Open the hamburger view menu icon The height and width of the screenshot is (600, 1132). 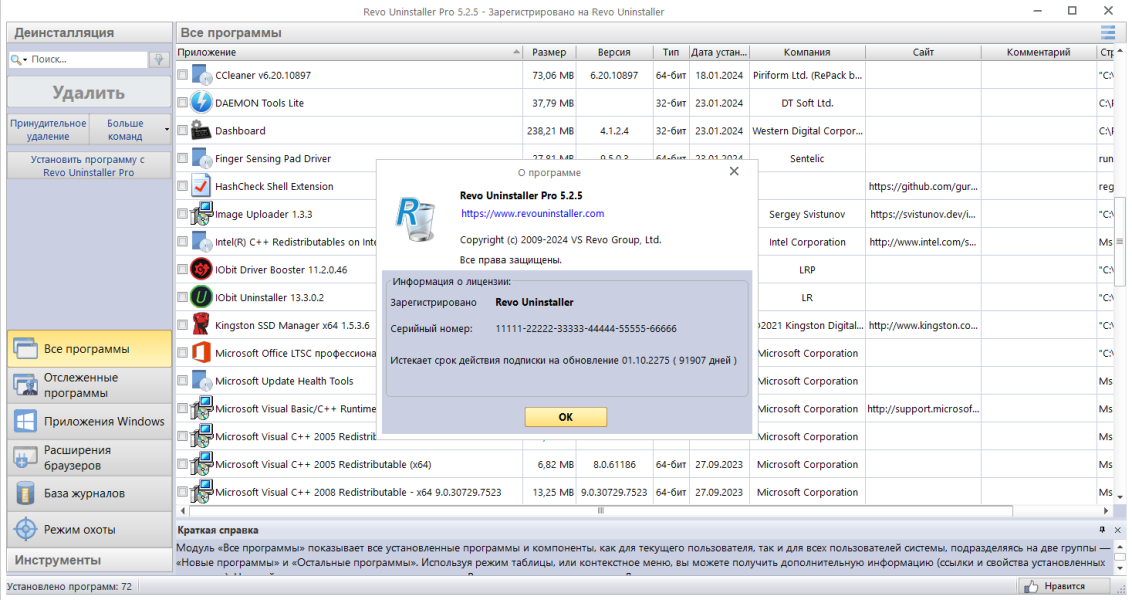pyautogui.click(x=1107, y=32)
